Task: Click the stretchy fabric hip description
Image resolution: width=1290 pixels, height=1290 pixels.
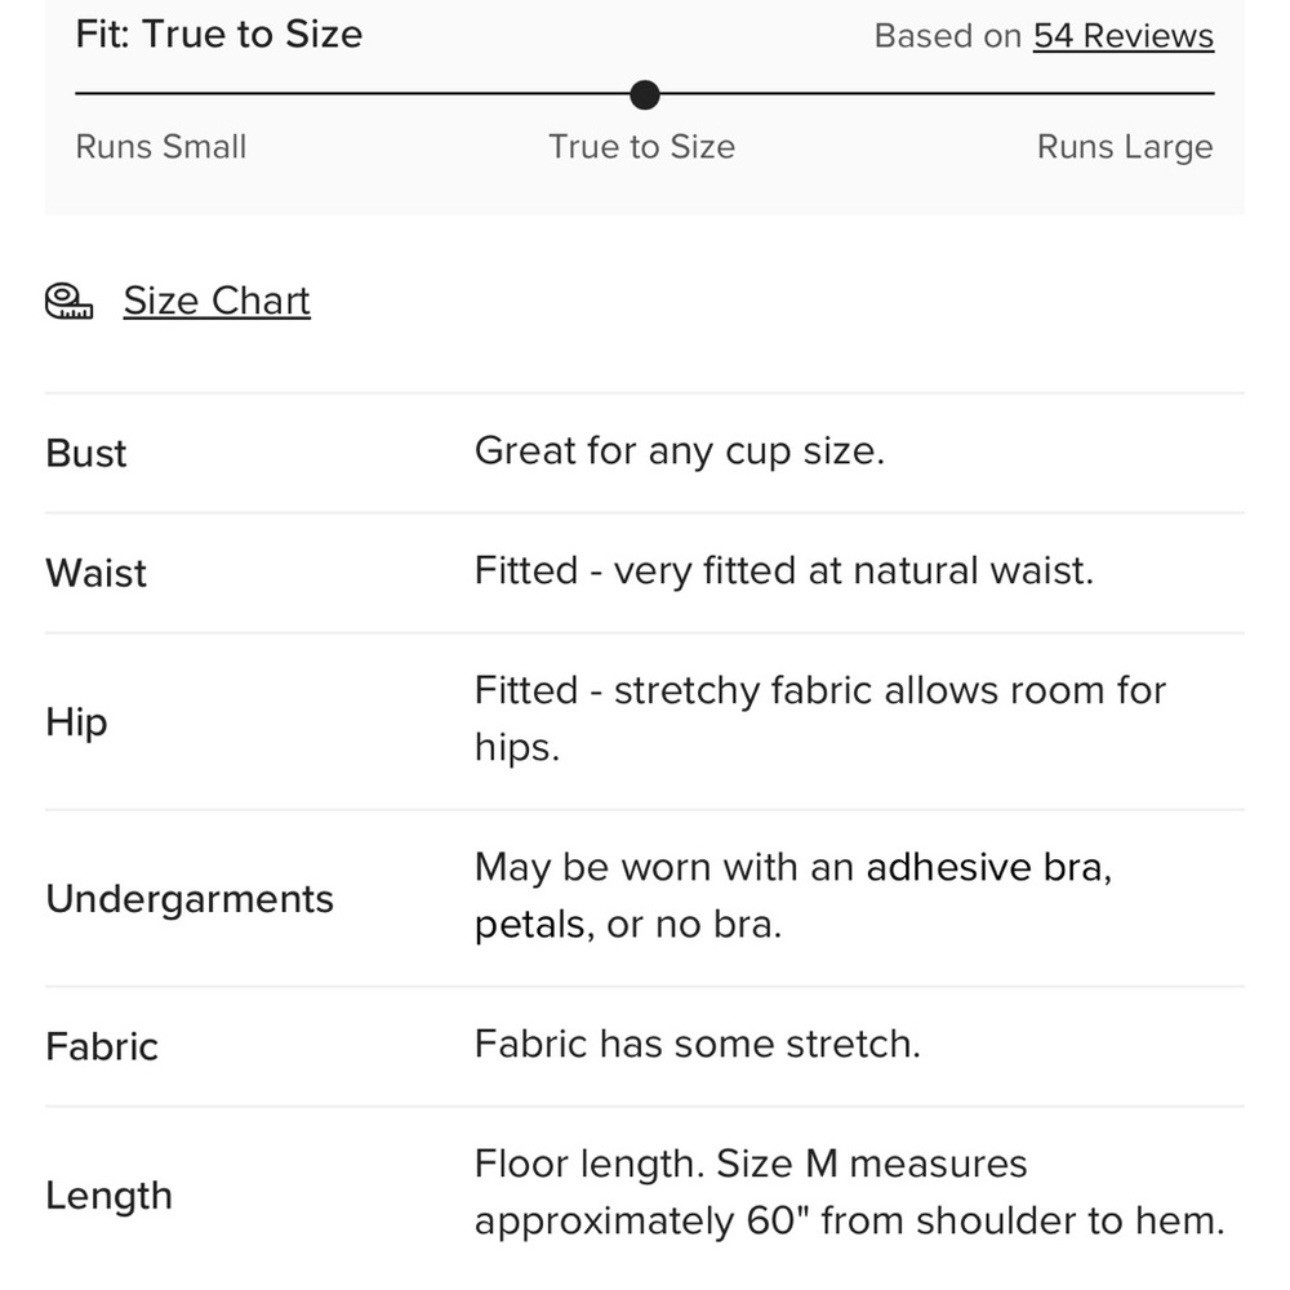Action: [821, 719]
